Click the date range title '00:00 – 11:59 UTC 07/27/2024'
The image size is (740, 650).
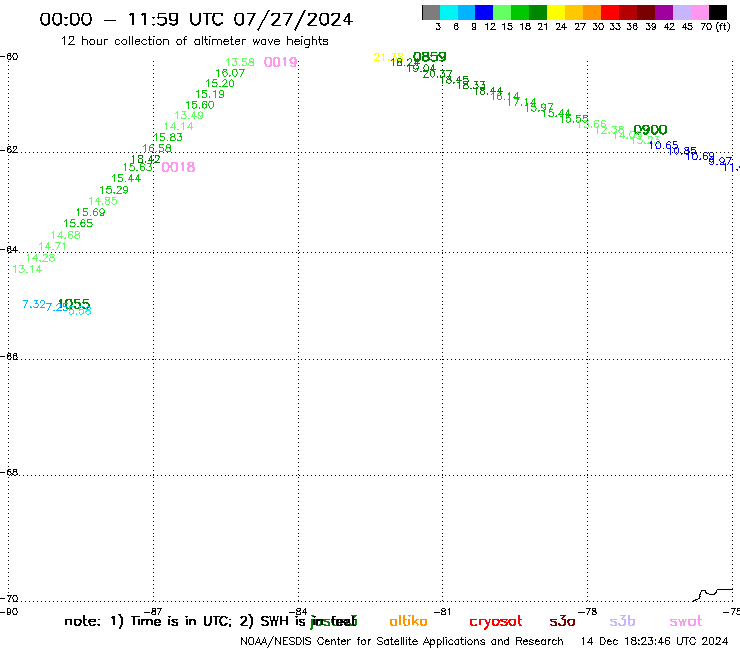pos(196,19)
